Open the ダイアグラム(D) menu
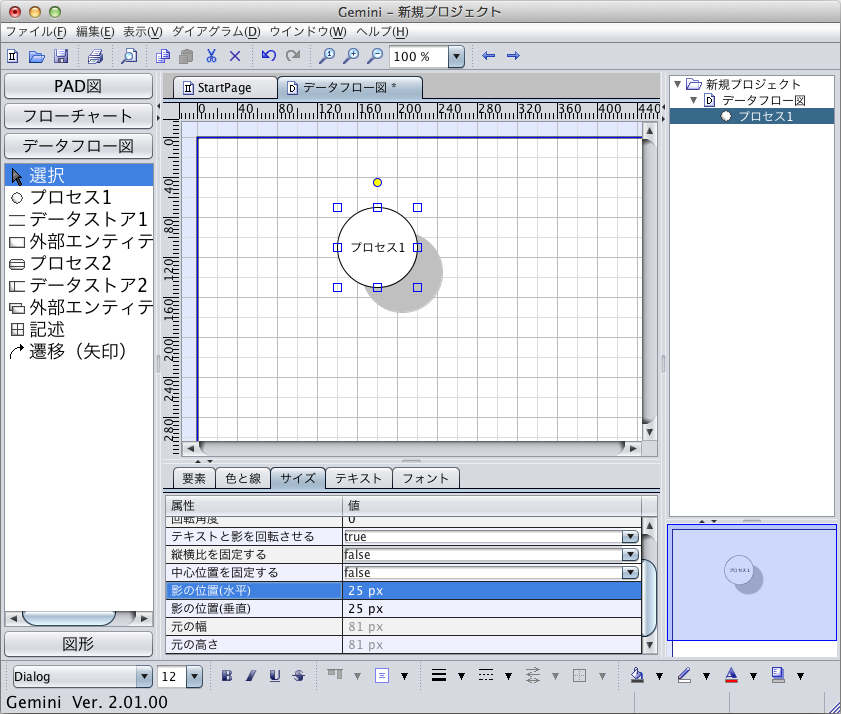 pyautogui.click(x=216, y=32)
